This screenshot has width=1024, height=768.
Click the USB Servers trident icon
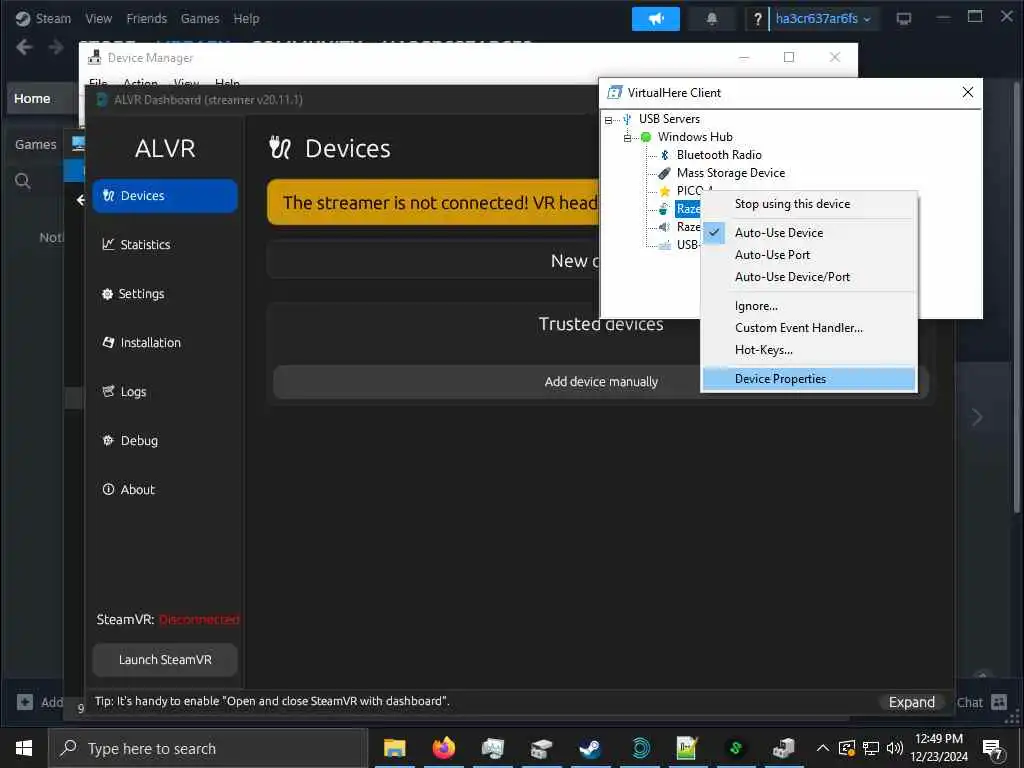[627, 119]
